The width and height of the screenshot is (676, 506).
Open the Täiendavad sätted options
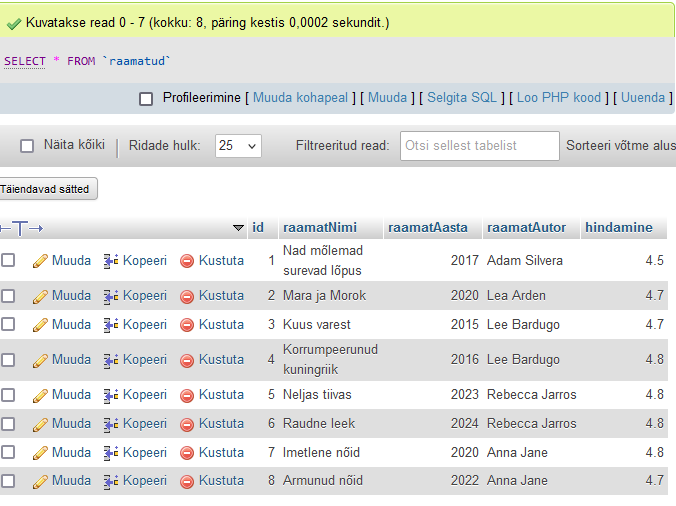click(47, 188)
